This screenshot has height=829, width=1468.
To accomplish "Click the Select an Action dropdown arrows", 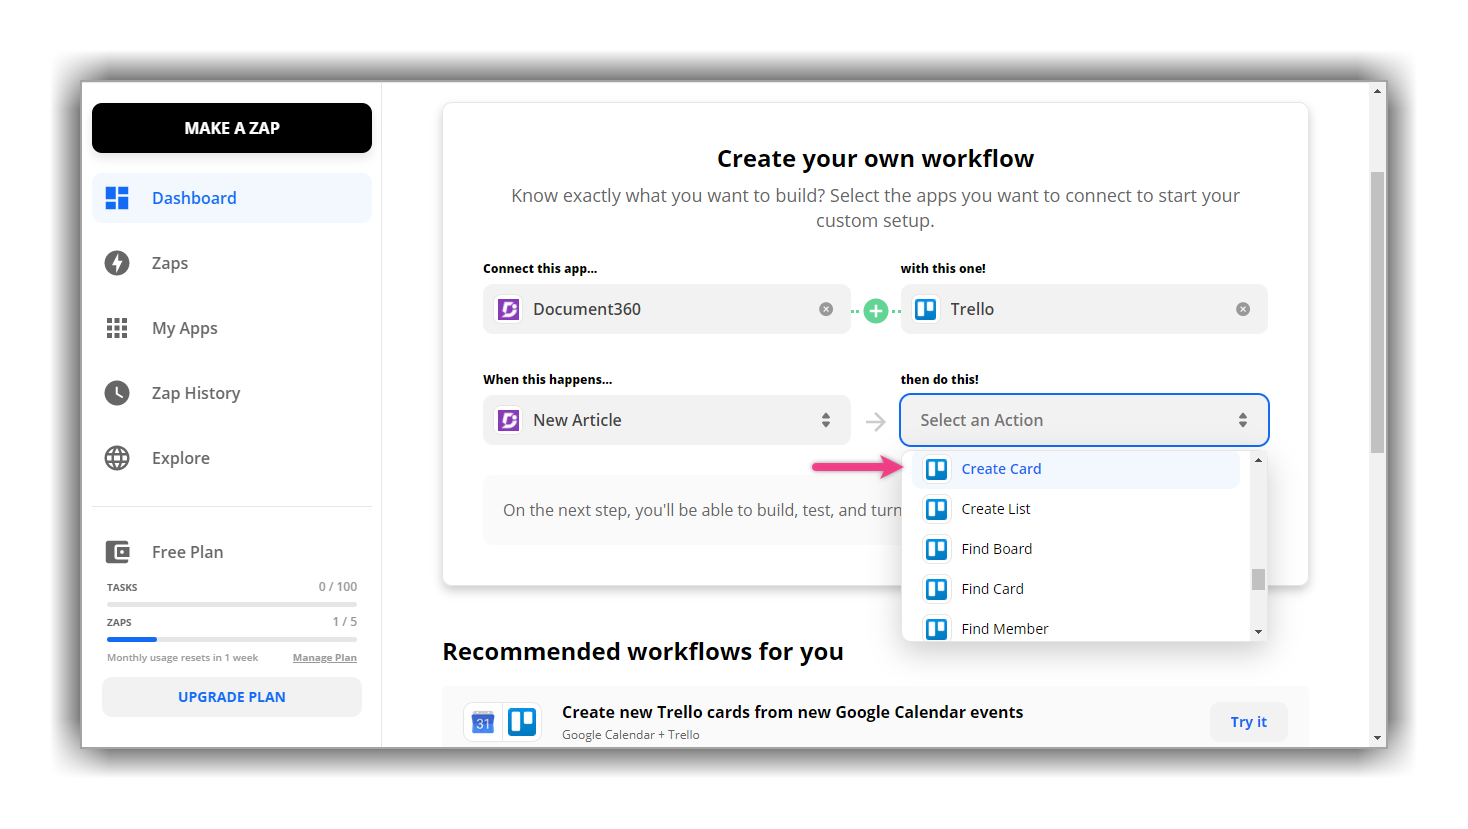I will [x=1243, y=420].
